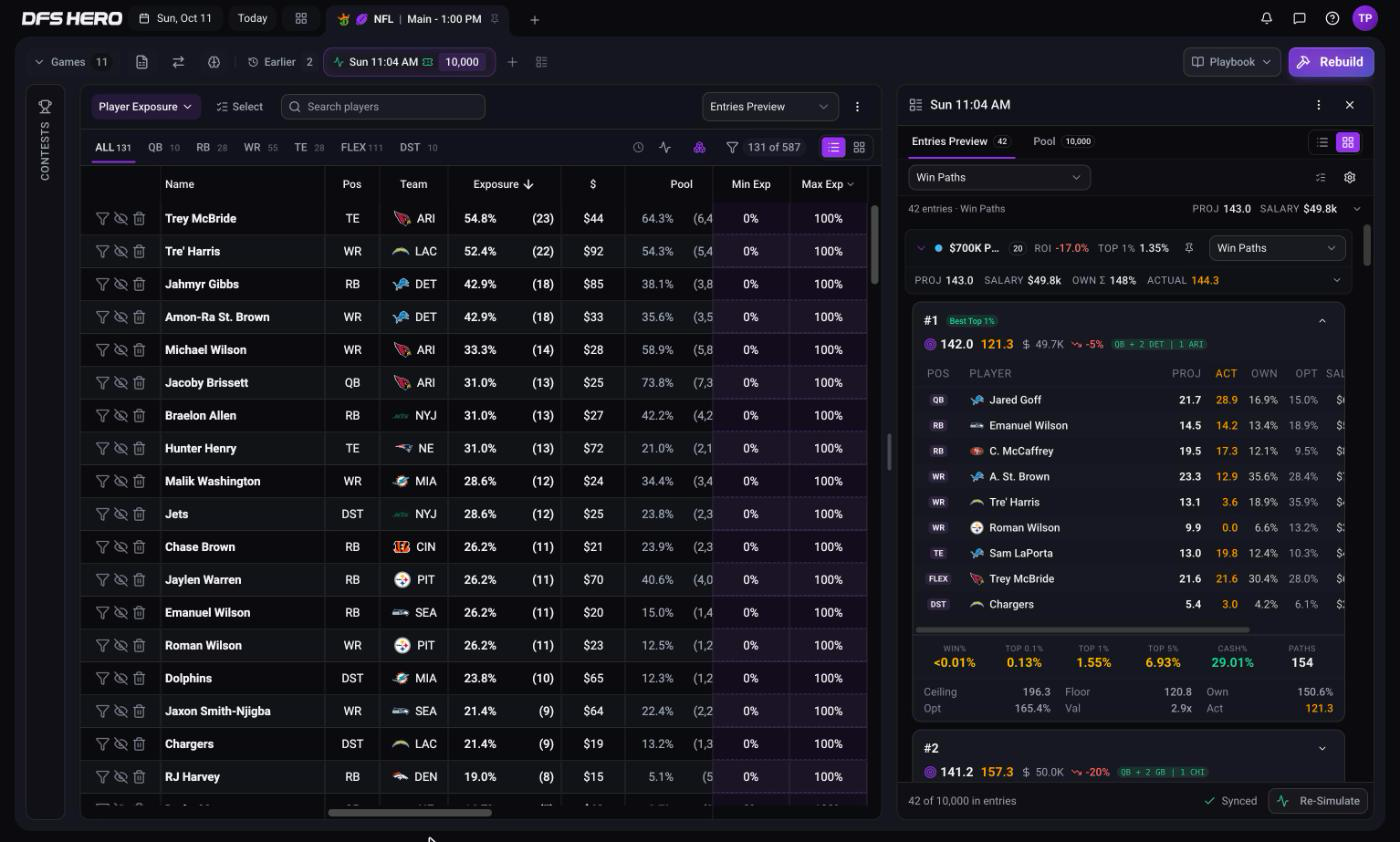Screen dimensions: 1400x842
Task: Toggle visibility on Chase Brown row
Action: (120, 547)
